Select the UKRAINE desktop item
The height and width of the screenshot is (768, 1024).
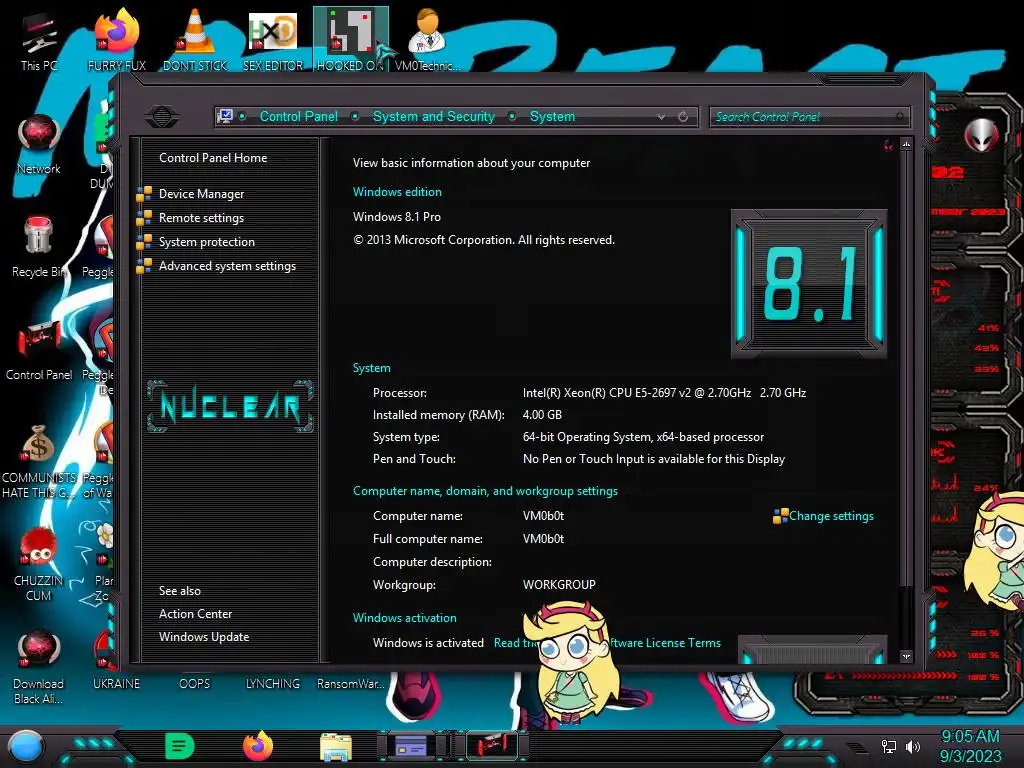(116, 684)
